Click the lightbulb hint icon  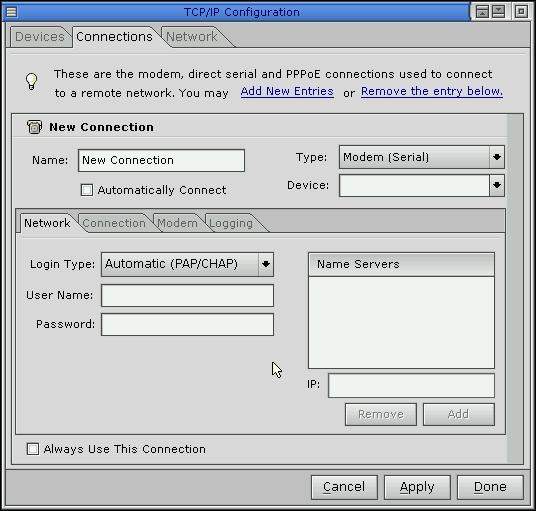pyautogui.click(x=31, y=81)
